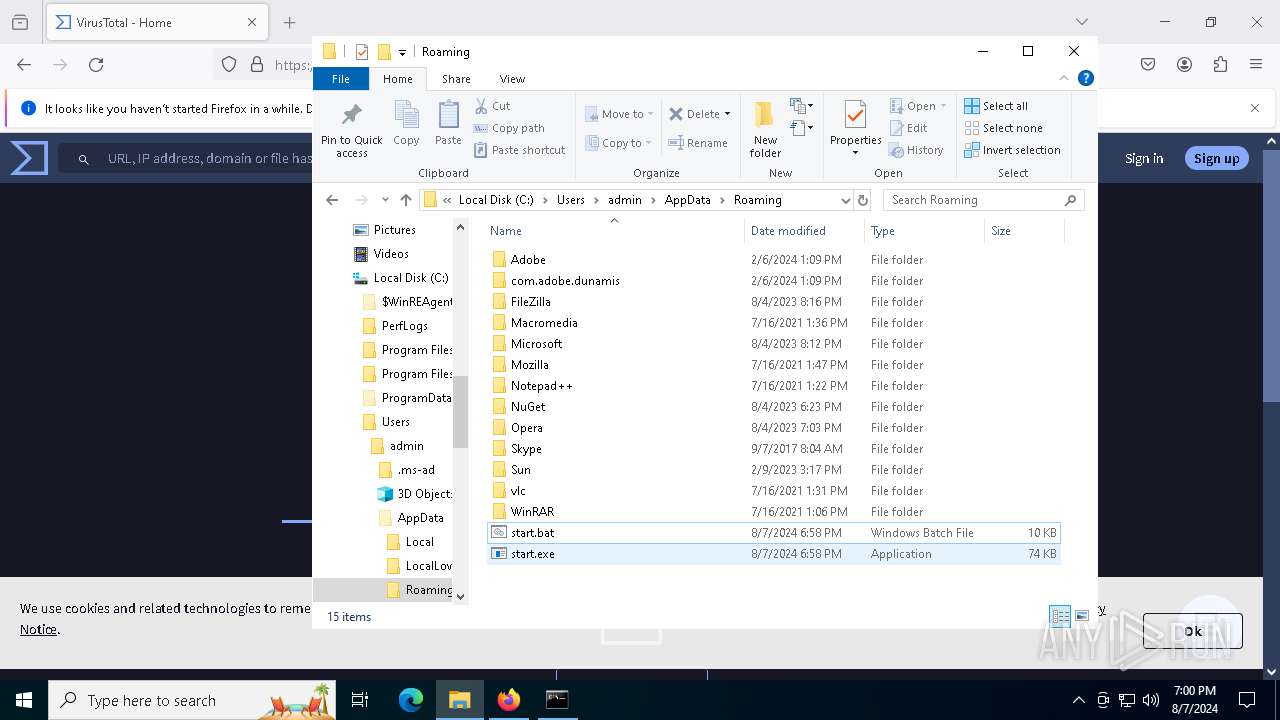
Task: Reload page in Firefox toolbar
Action: (96, 64)
